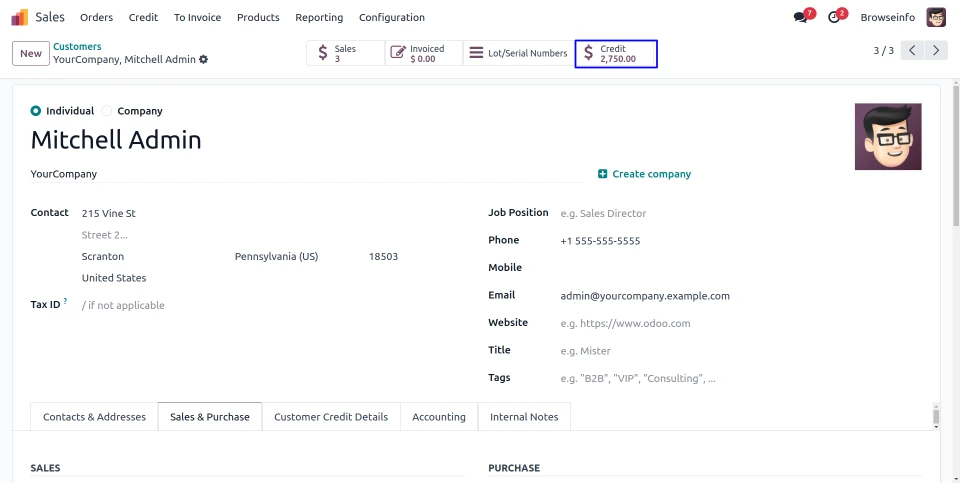Open the activities clock icon
This screenshot has width=960, height=483.
coord(834,17)
